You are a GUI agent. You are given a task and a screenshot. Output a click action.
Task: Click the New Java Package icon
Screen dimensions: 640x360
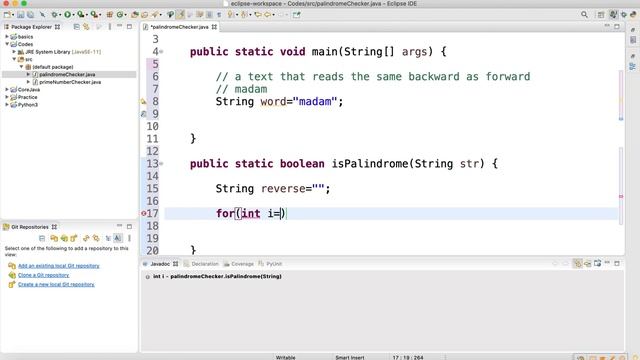click(x=109, y=15)
